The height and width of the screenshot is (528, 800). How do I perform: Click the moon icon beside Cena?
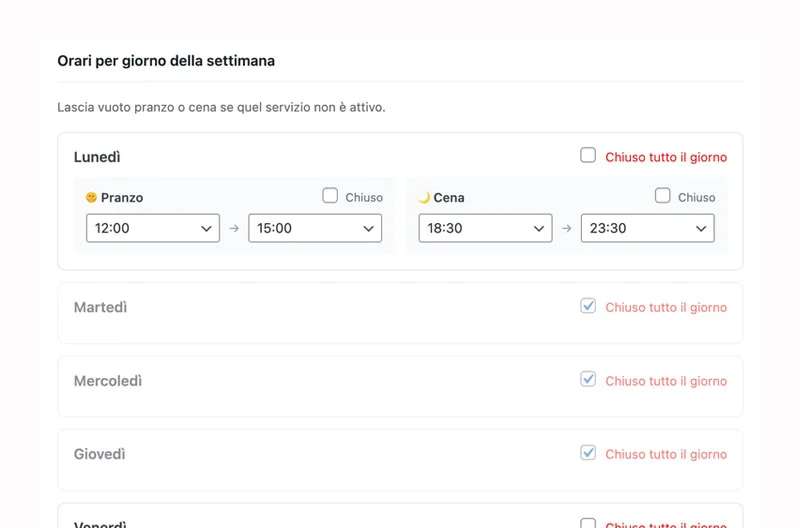coord(424,197)
